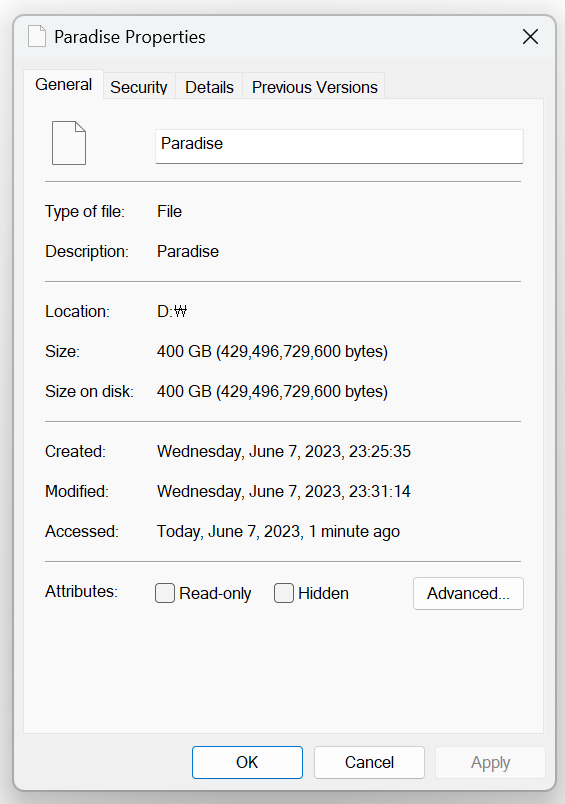The width and height of the screenshot is (565, 804).
Task: Click the 'Size:' label
Action: point(63,351)
